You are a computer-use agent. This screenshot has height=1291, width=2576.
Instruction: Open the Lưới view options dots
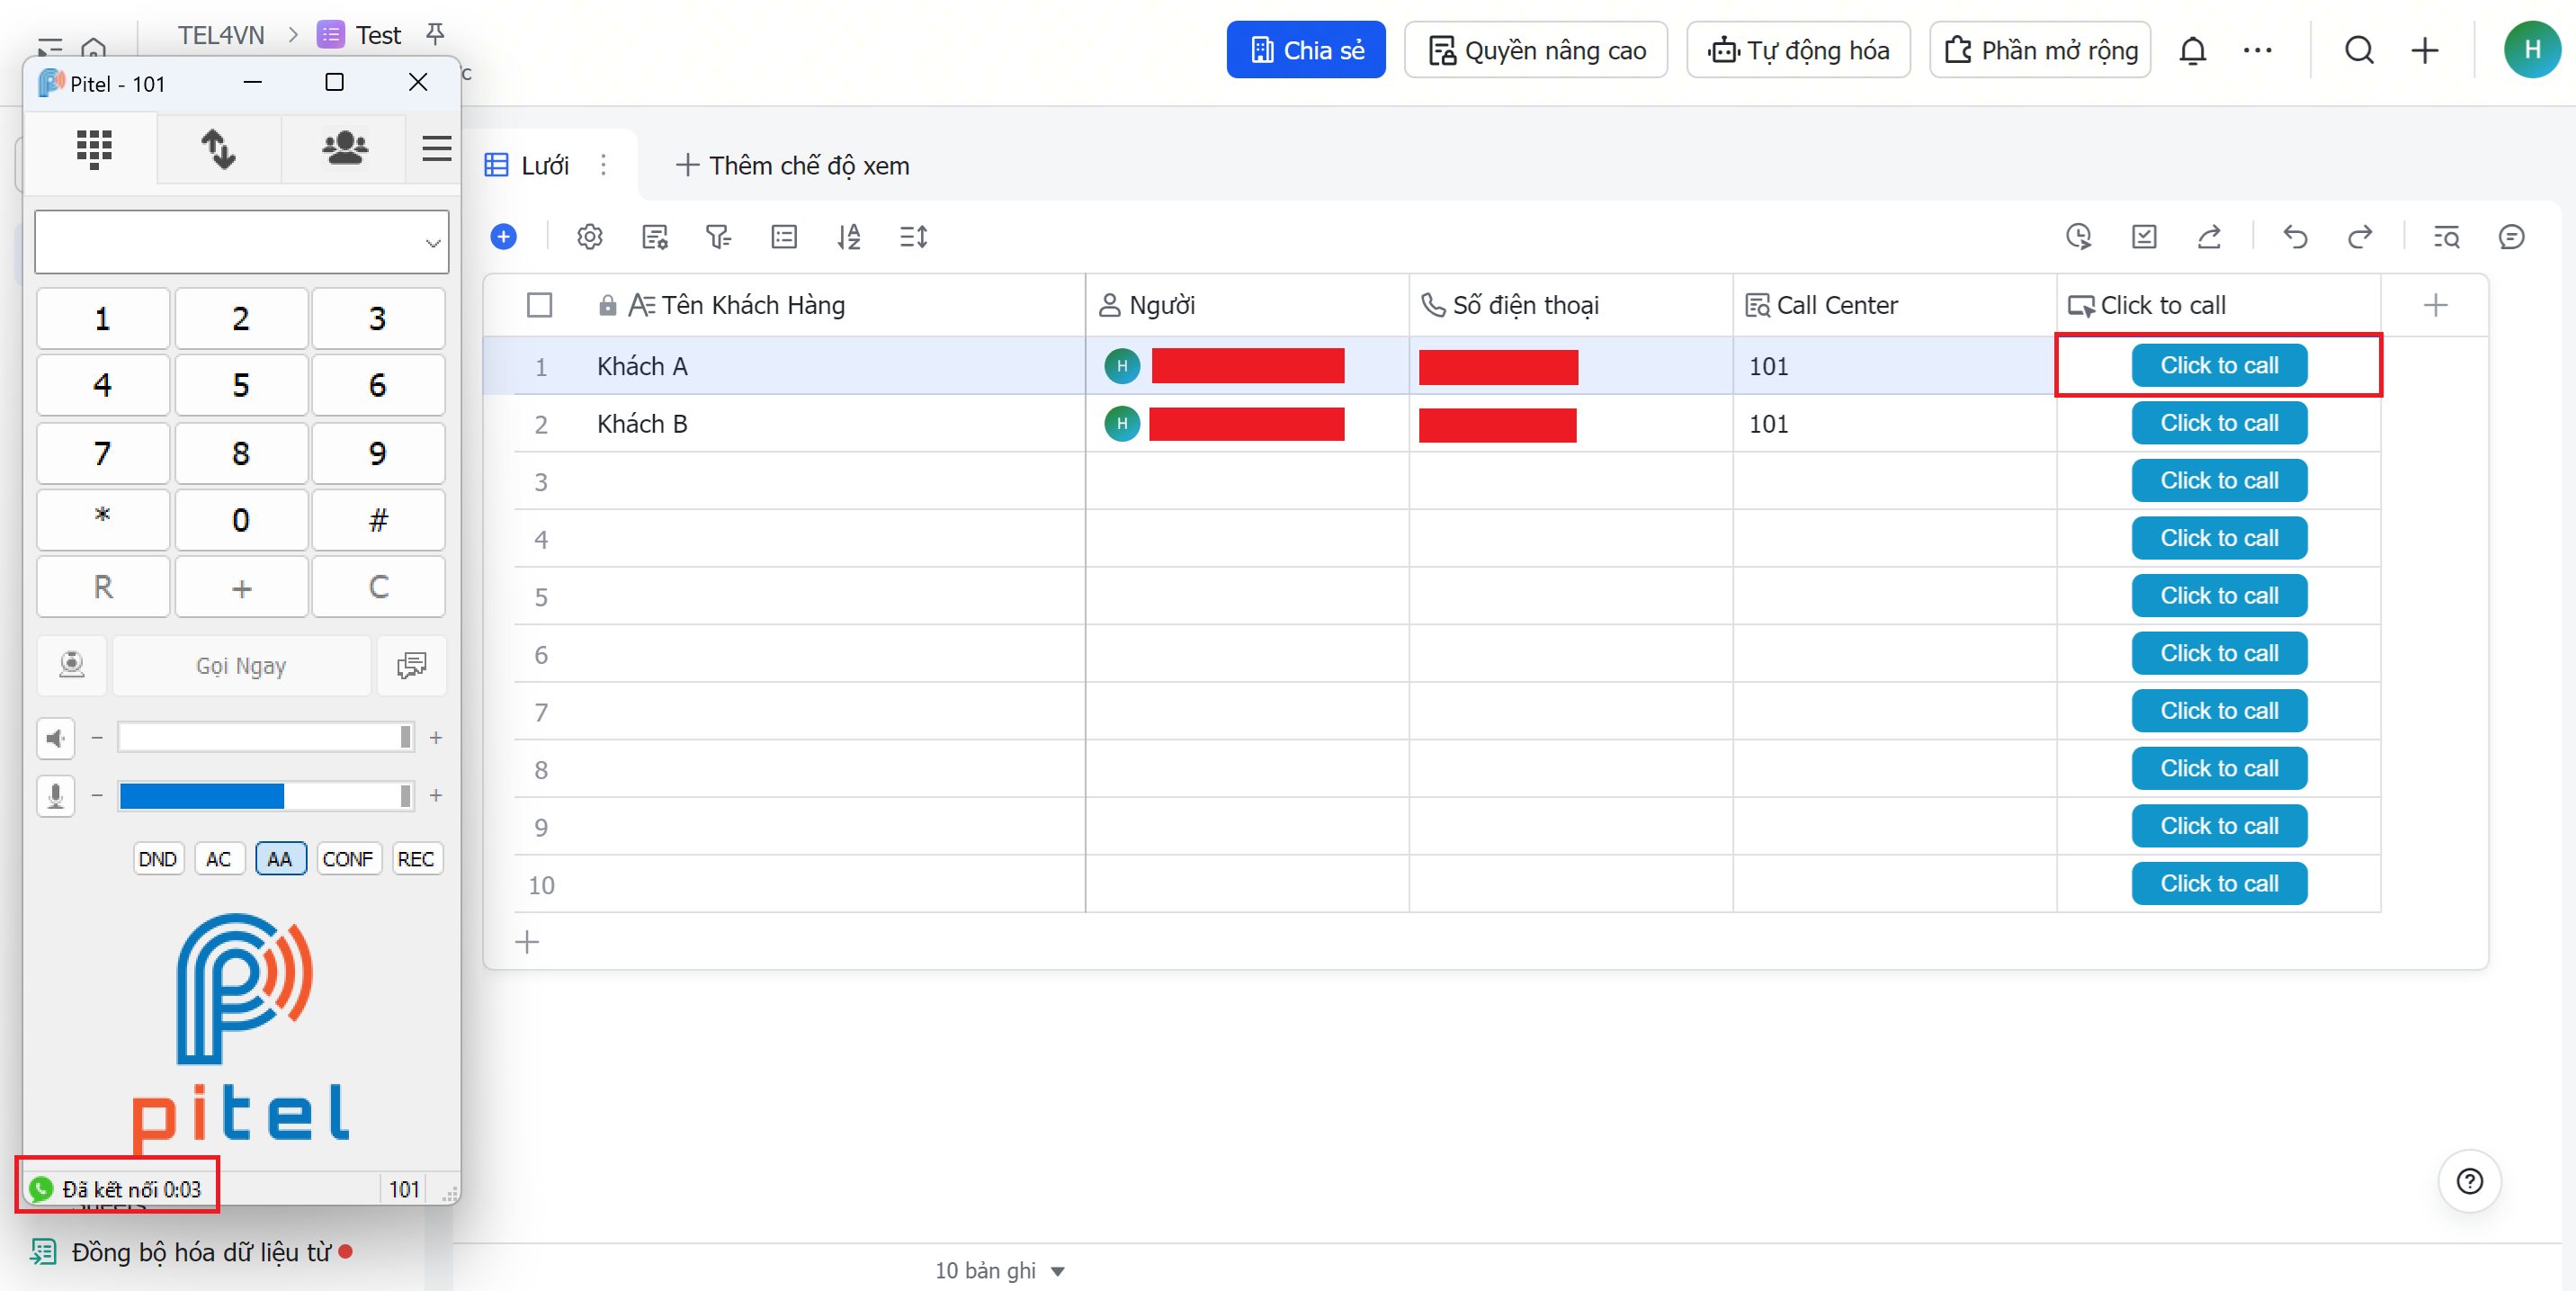pyautogui.click(x=603, y=165)
